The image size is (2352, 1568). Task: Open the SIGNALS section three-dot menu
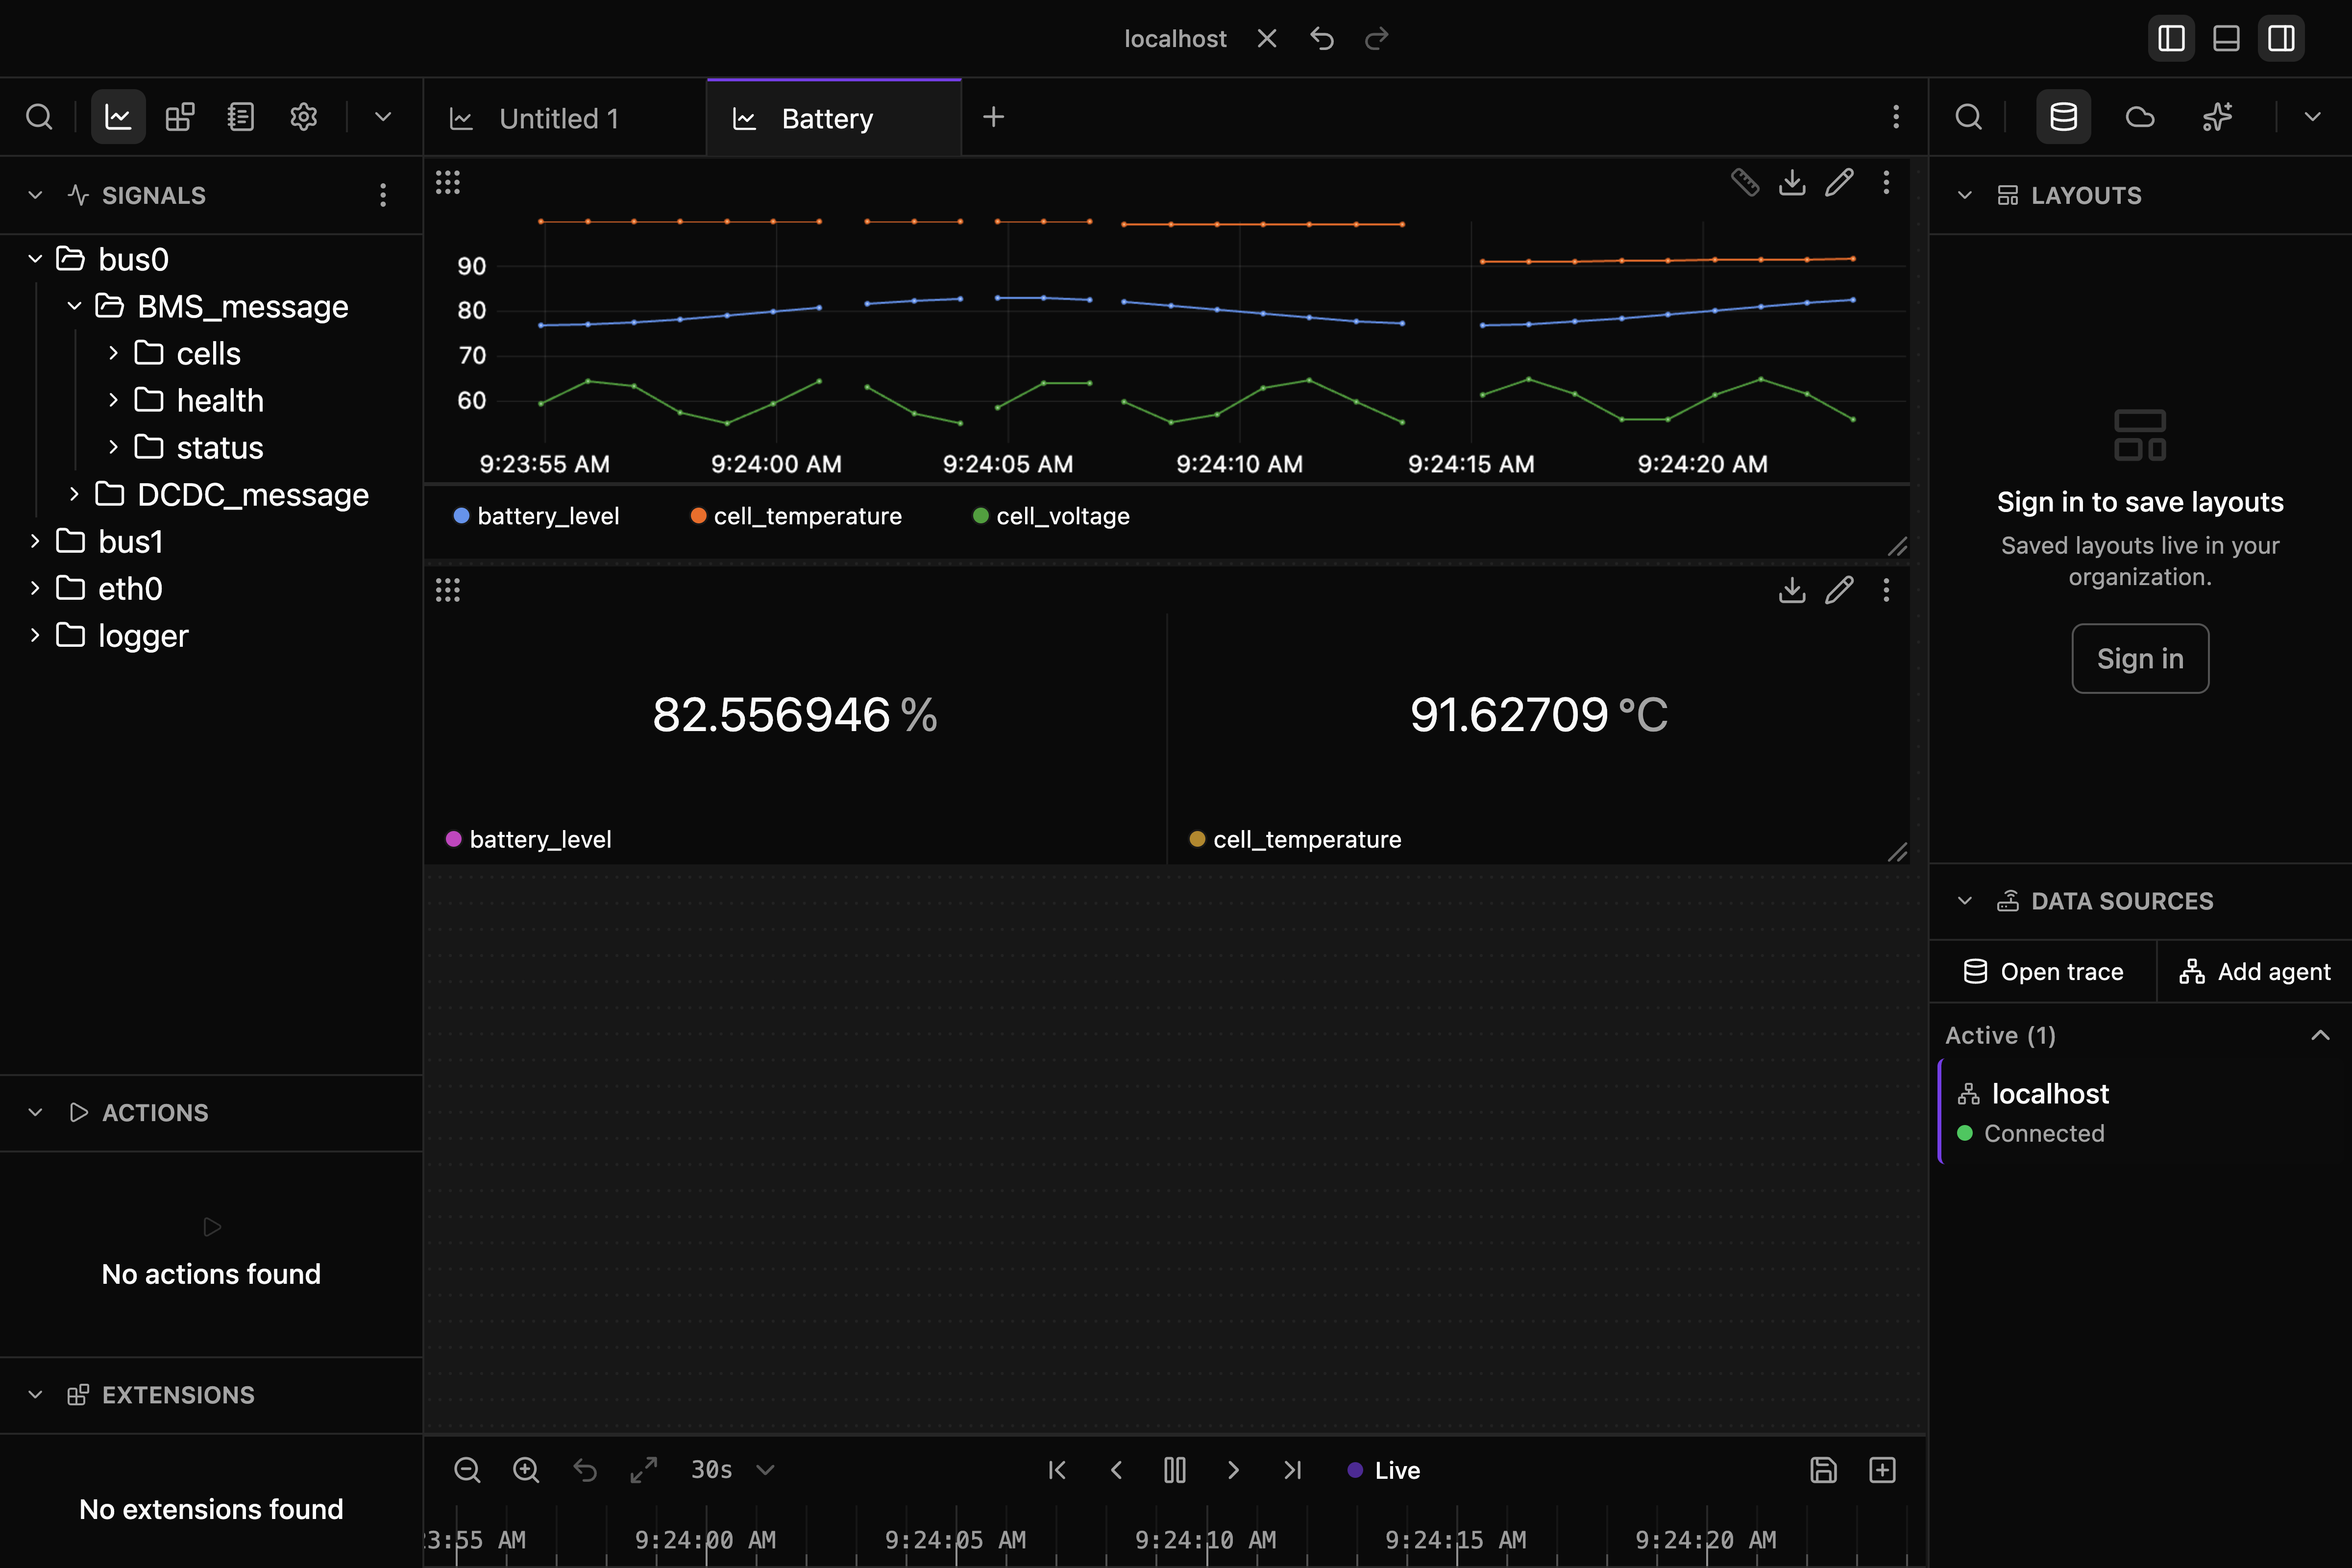pos(383,195)
